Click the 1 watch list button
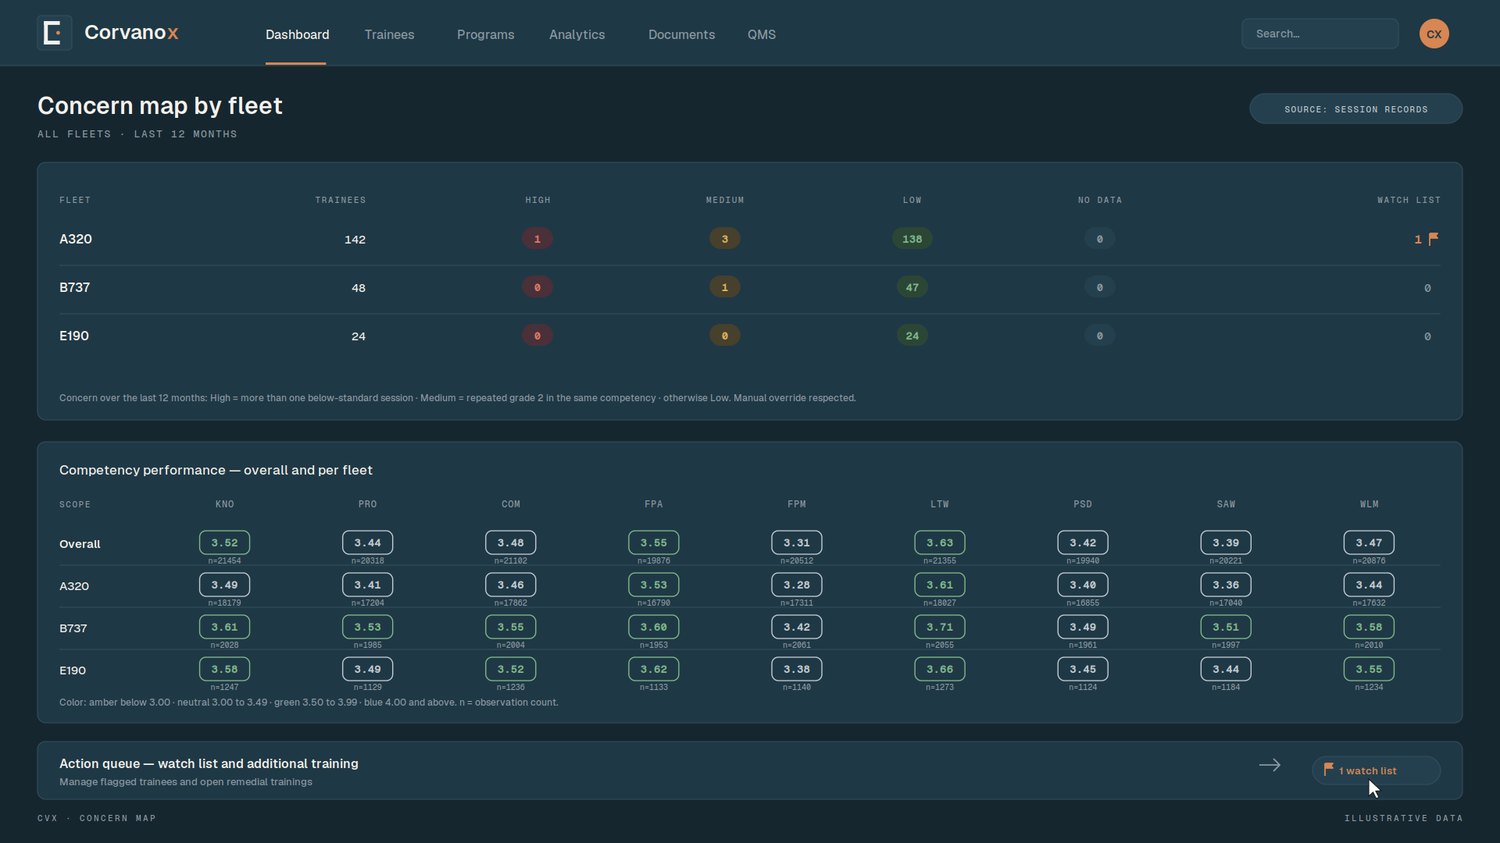This screenshot has width=1500, height=843. (1376, 770)
